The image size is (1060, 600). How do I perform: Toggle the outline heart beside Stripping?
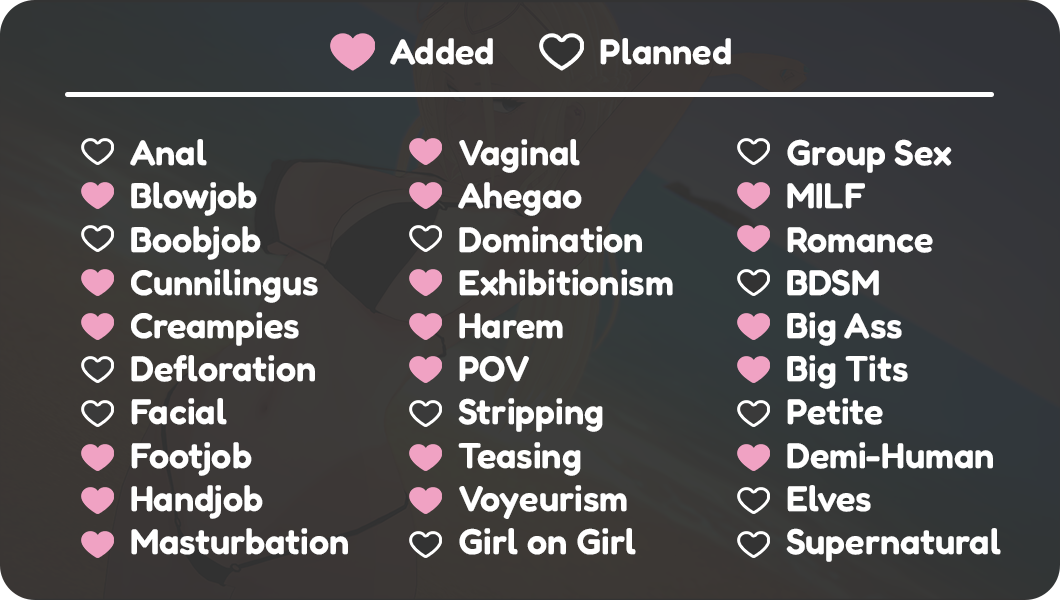425,413
